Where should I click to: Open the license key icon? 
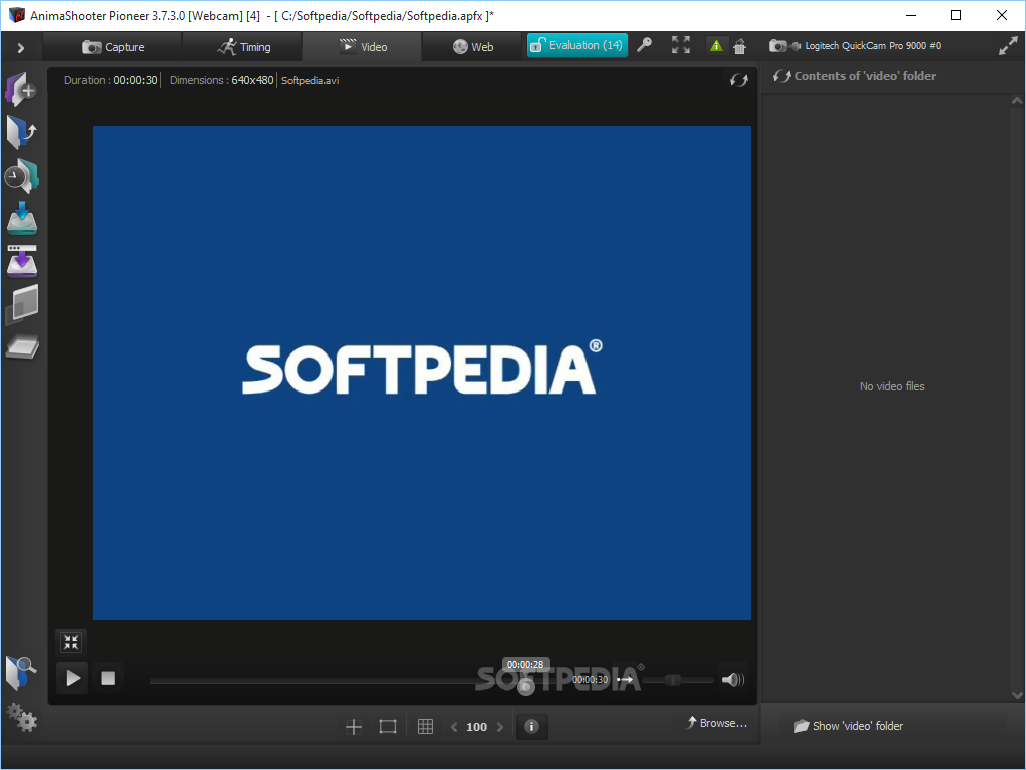click(x=645, y=45)
